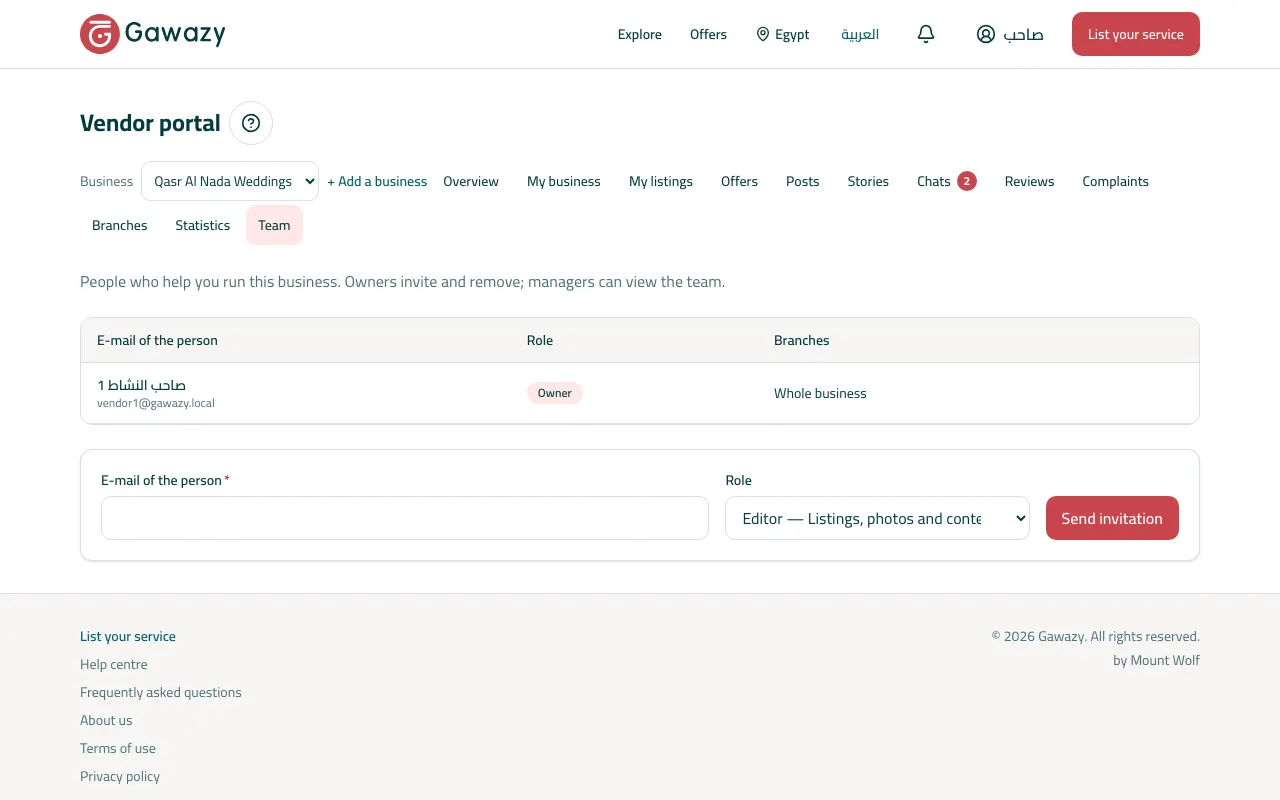1280x800 pixels.
Task: Go to the My listings tab
Action: click(661, 181)
